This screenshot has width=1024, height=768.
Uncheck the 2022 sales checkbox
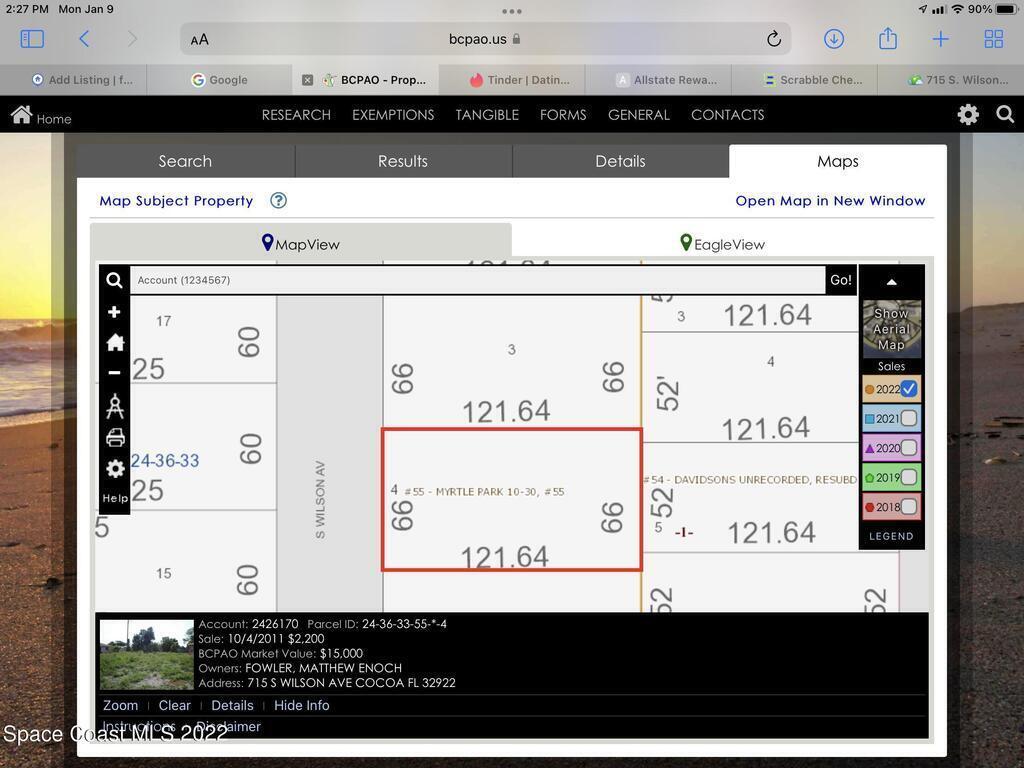[908, 389]
